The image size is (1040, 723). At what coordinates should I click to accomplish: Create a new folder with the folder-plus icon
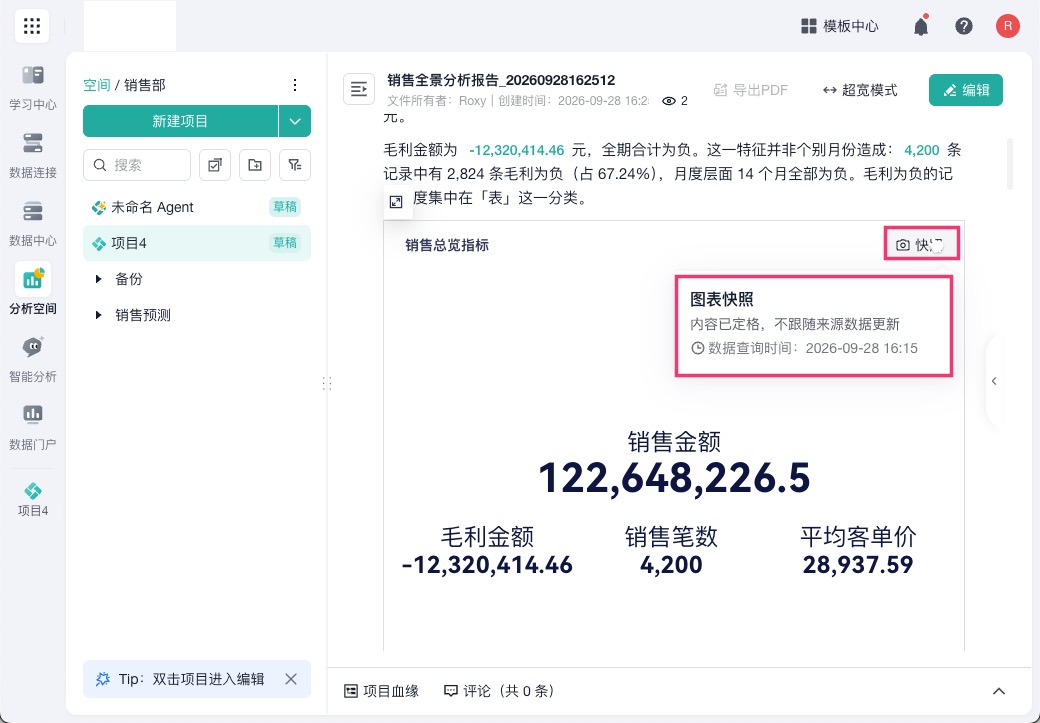(x=255, y=165)
